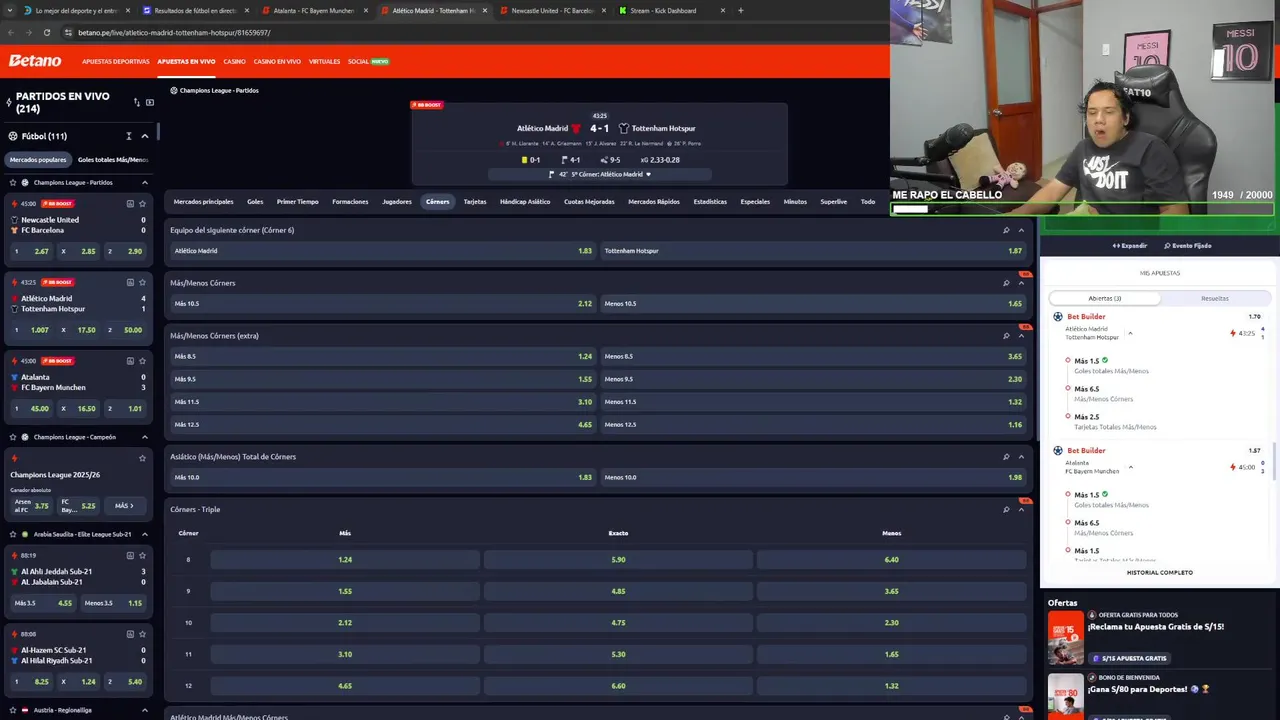Open Apuestas Deportivas in top navigation
Image resolution: width=1280 pixels, height=720 pixels.
116,61
